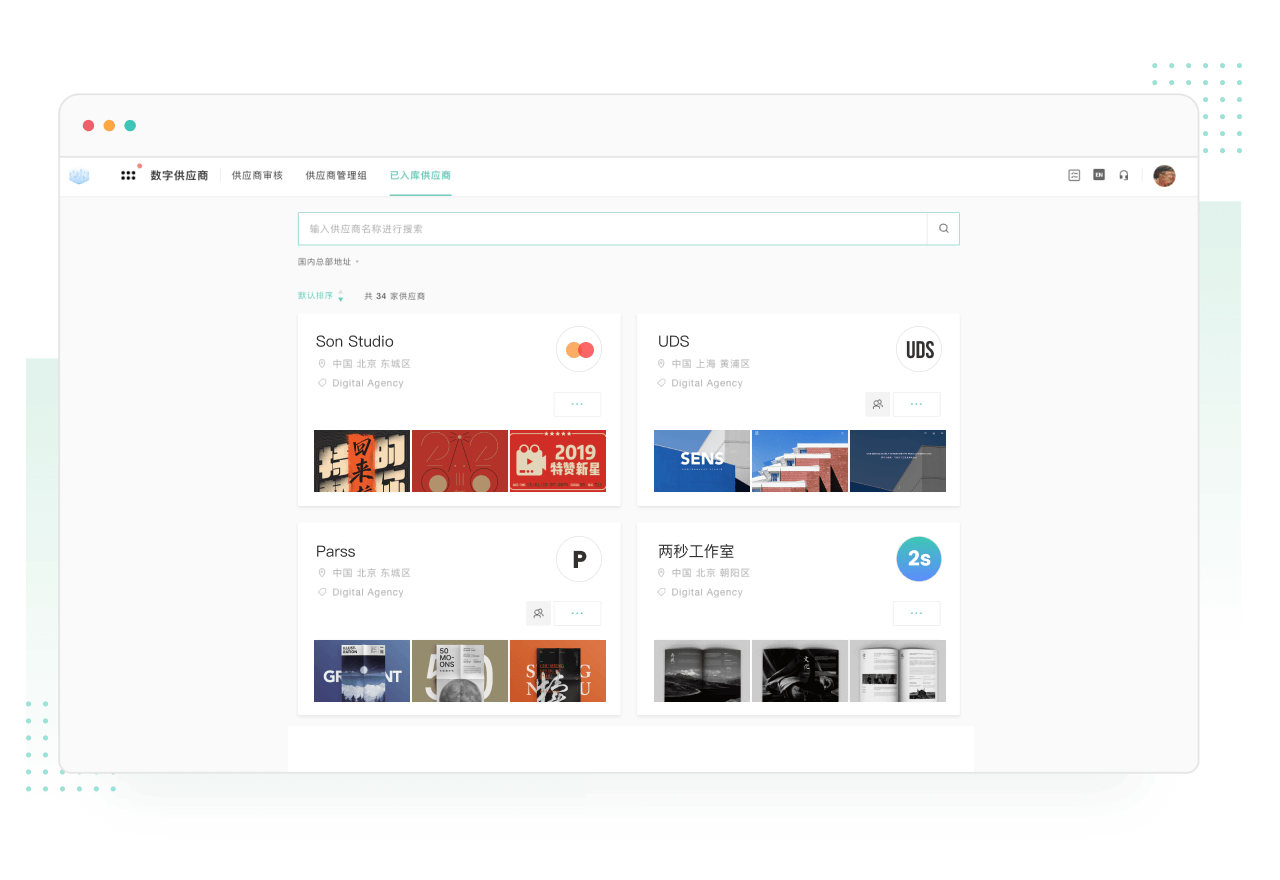
Task: Open more options on Parss card
Action: point(577,613)
